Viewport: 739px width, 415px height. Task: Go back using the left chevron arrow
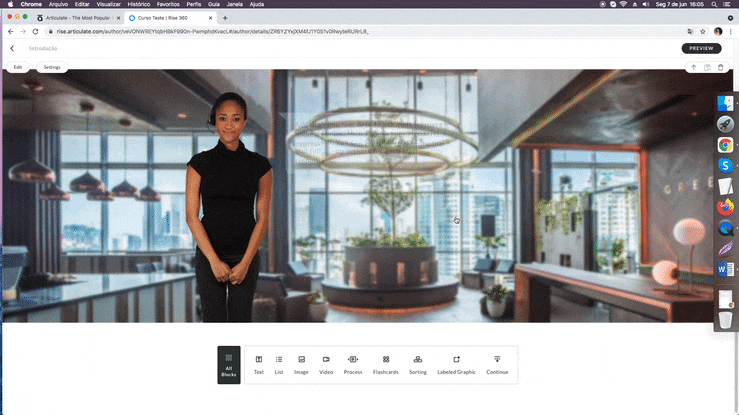12,48
